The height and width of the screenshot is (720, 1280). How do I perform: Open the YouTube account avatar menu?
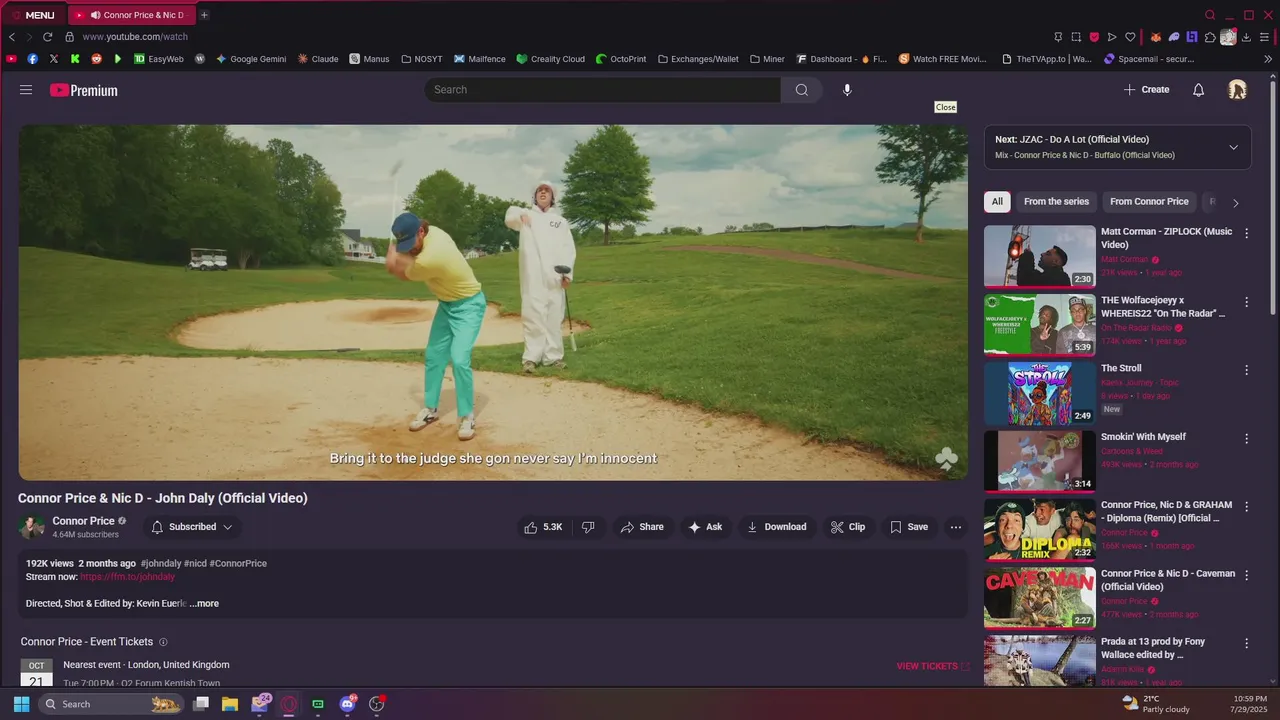pos(1237,90)
